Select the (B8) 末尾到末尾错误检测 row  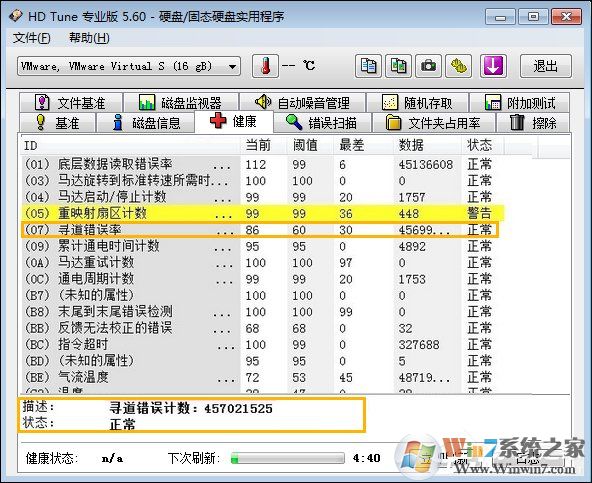[x=262, y=312]
